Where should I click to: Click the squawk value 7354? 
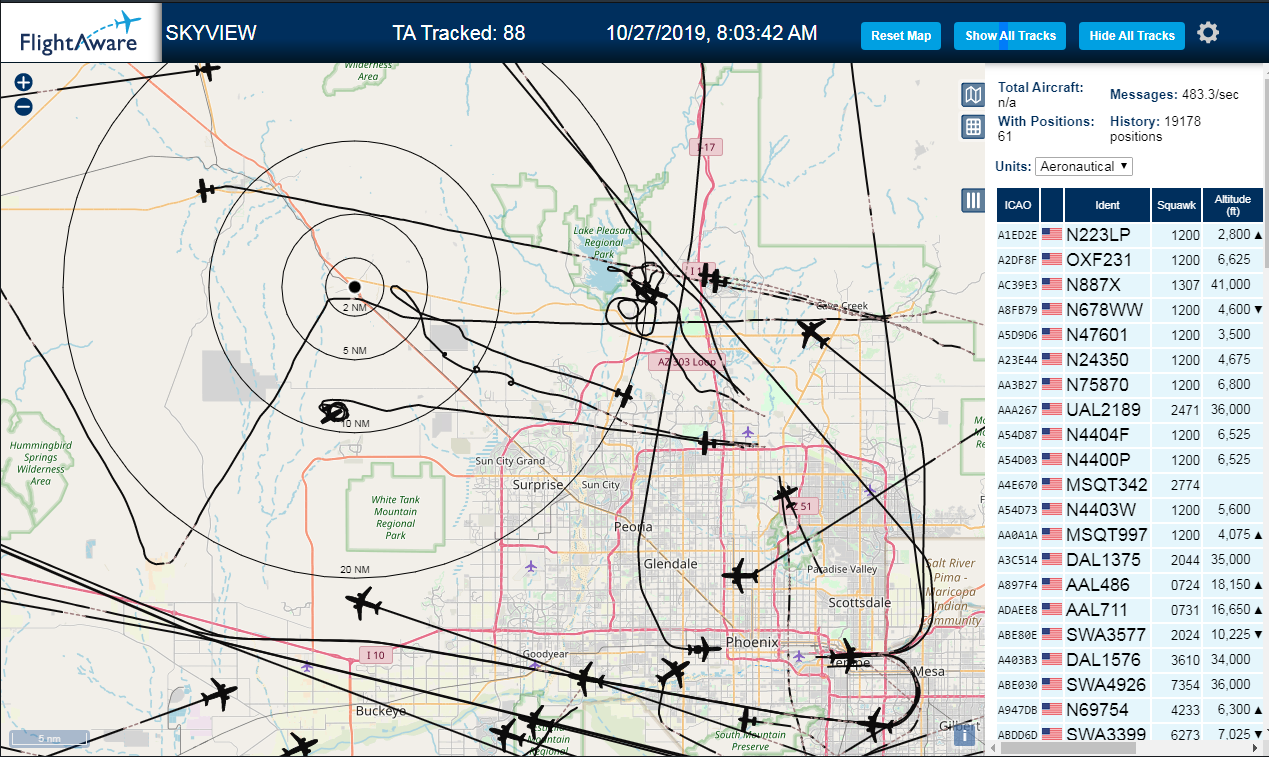(x=1185, y=685)
